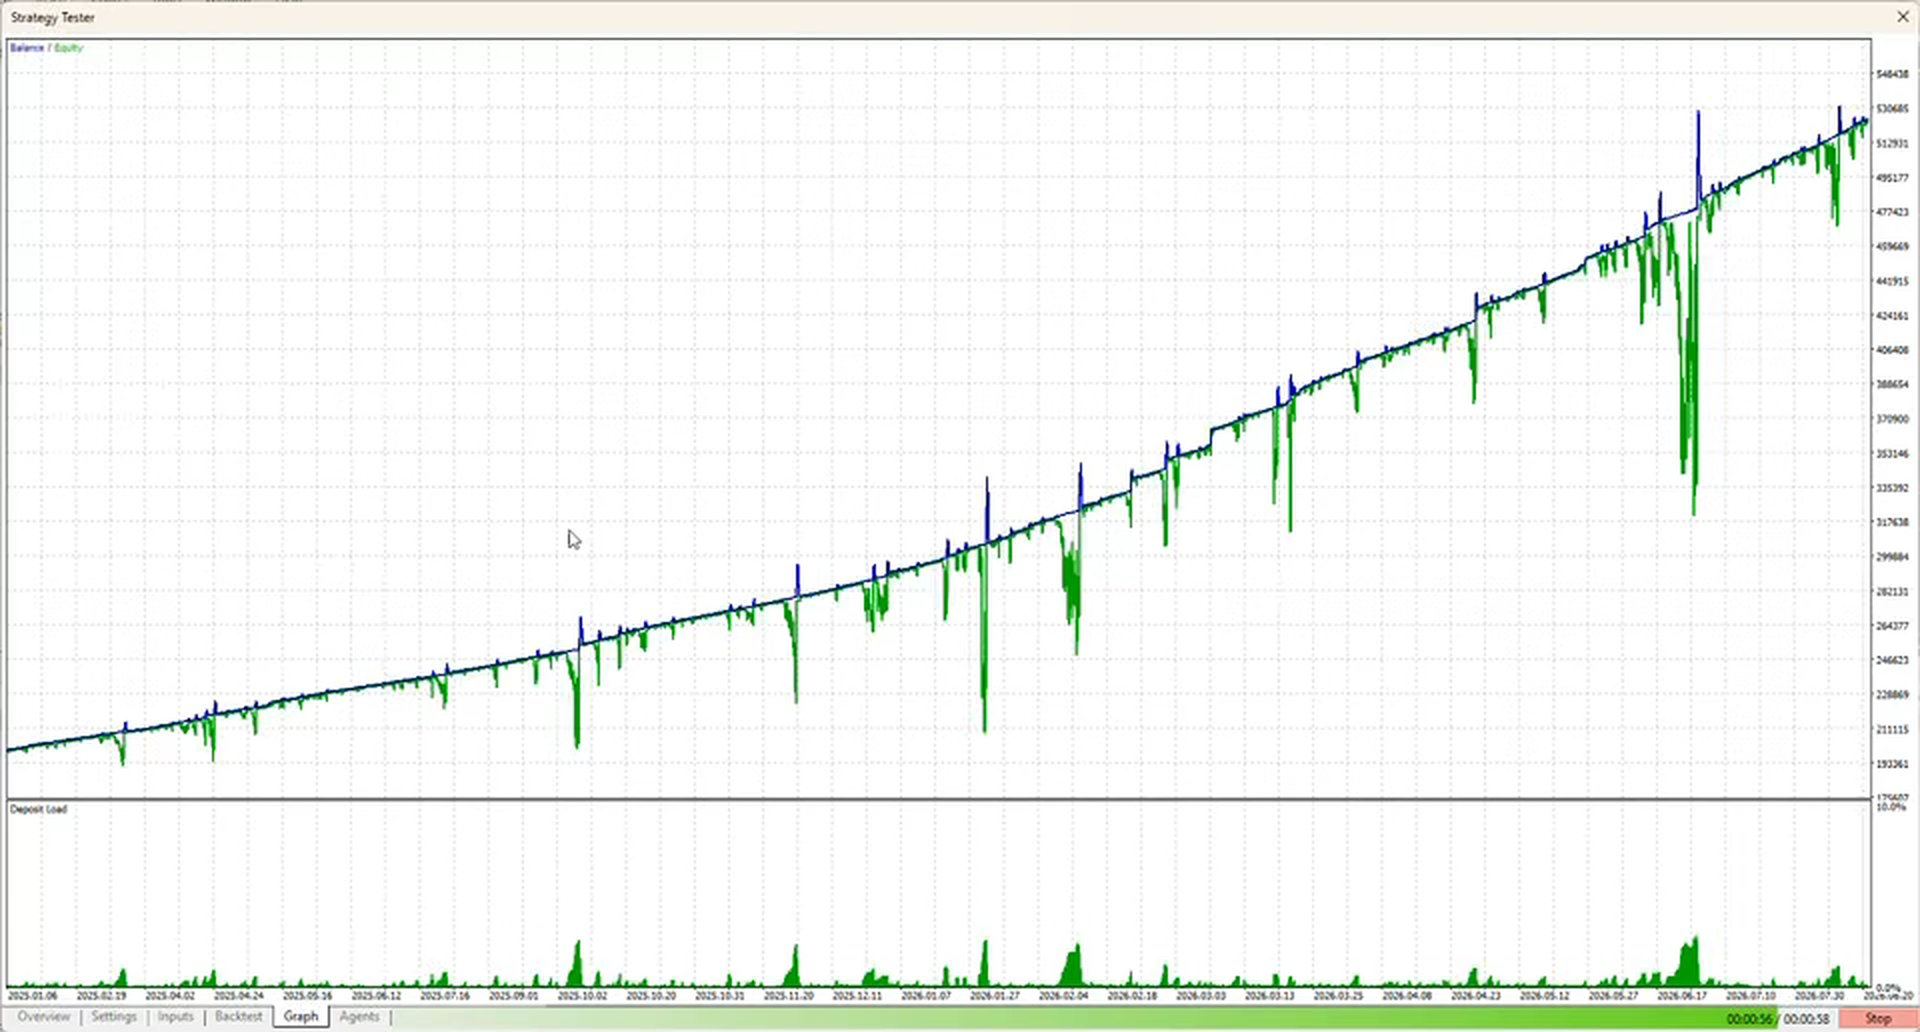The height and width of the screenshot is (1032, 1920).
Task: Click the 2026.01.27 date on time axis
Action: point(994,996)
